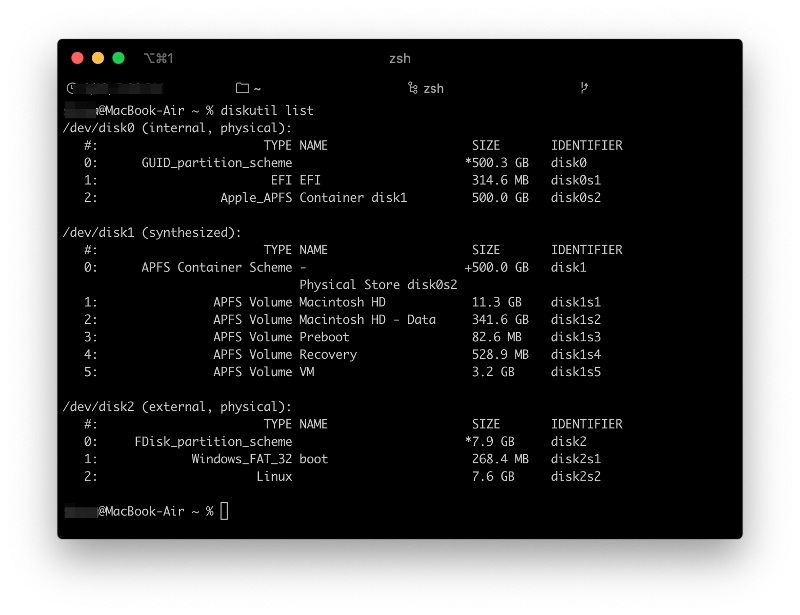Click the '3.2 GB' size value
Image resolution: width=800 pixels, height=615 pixels.
pyautogui.click(x=493, y=372)
